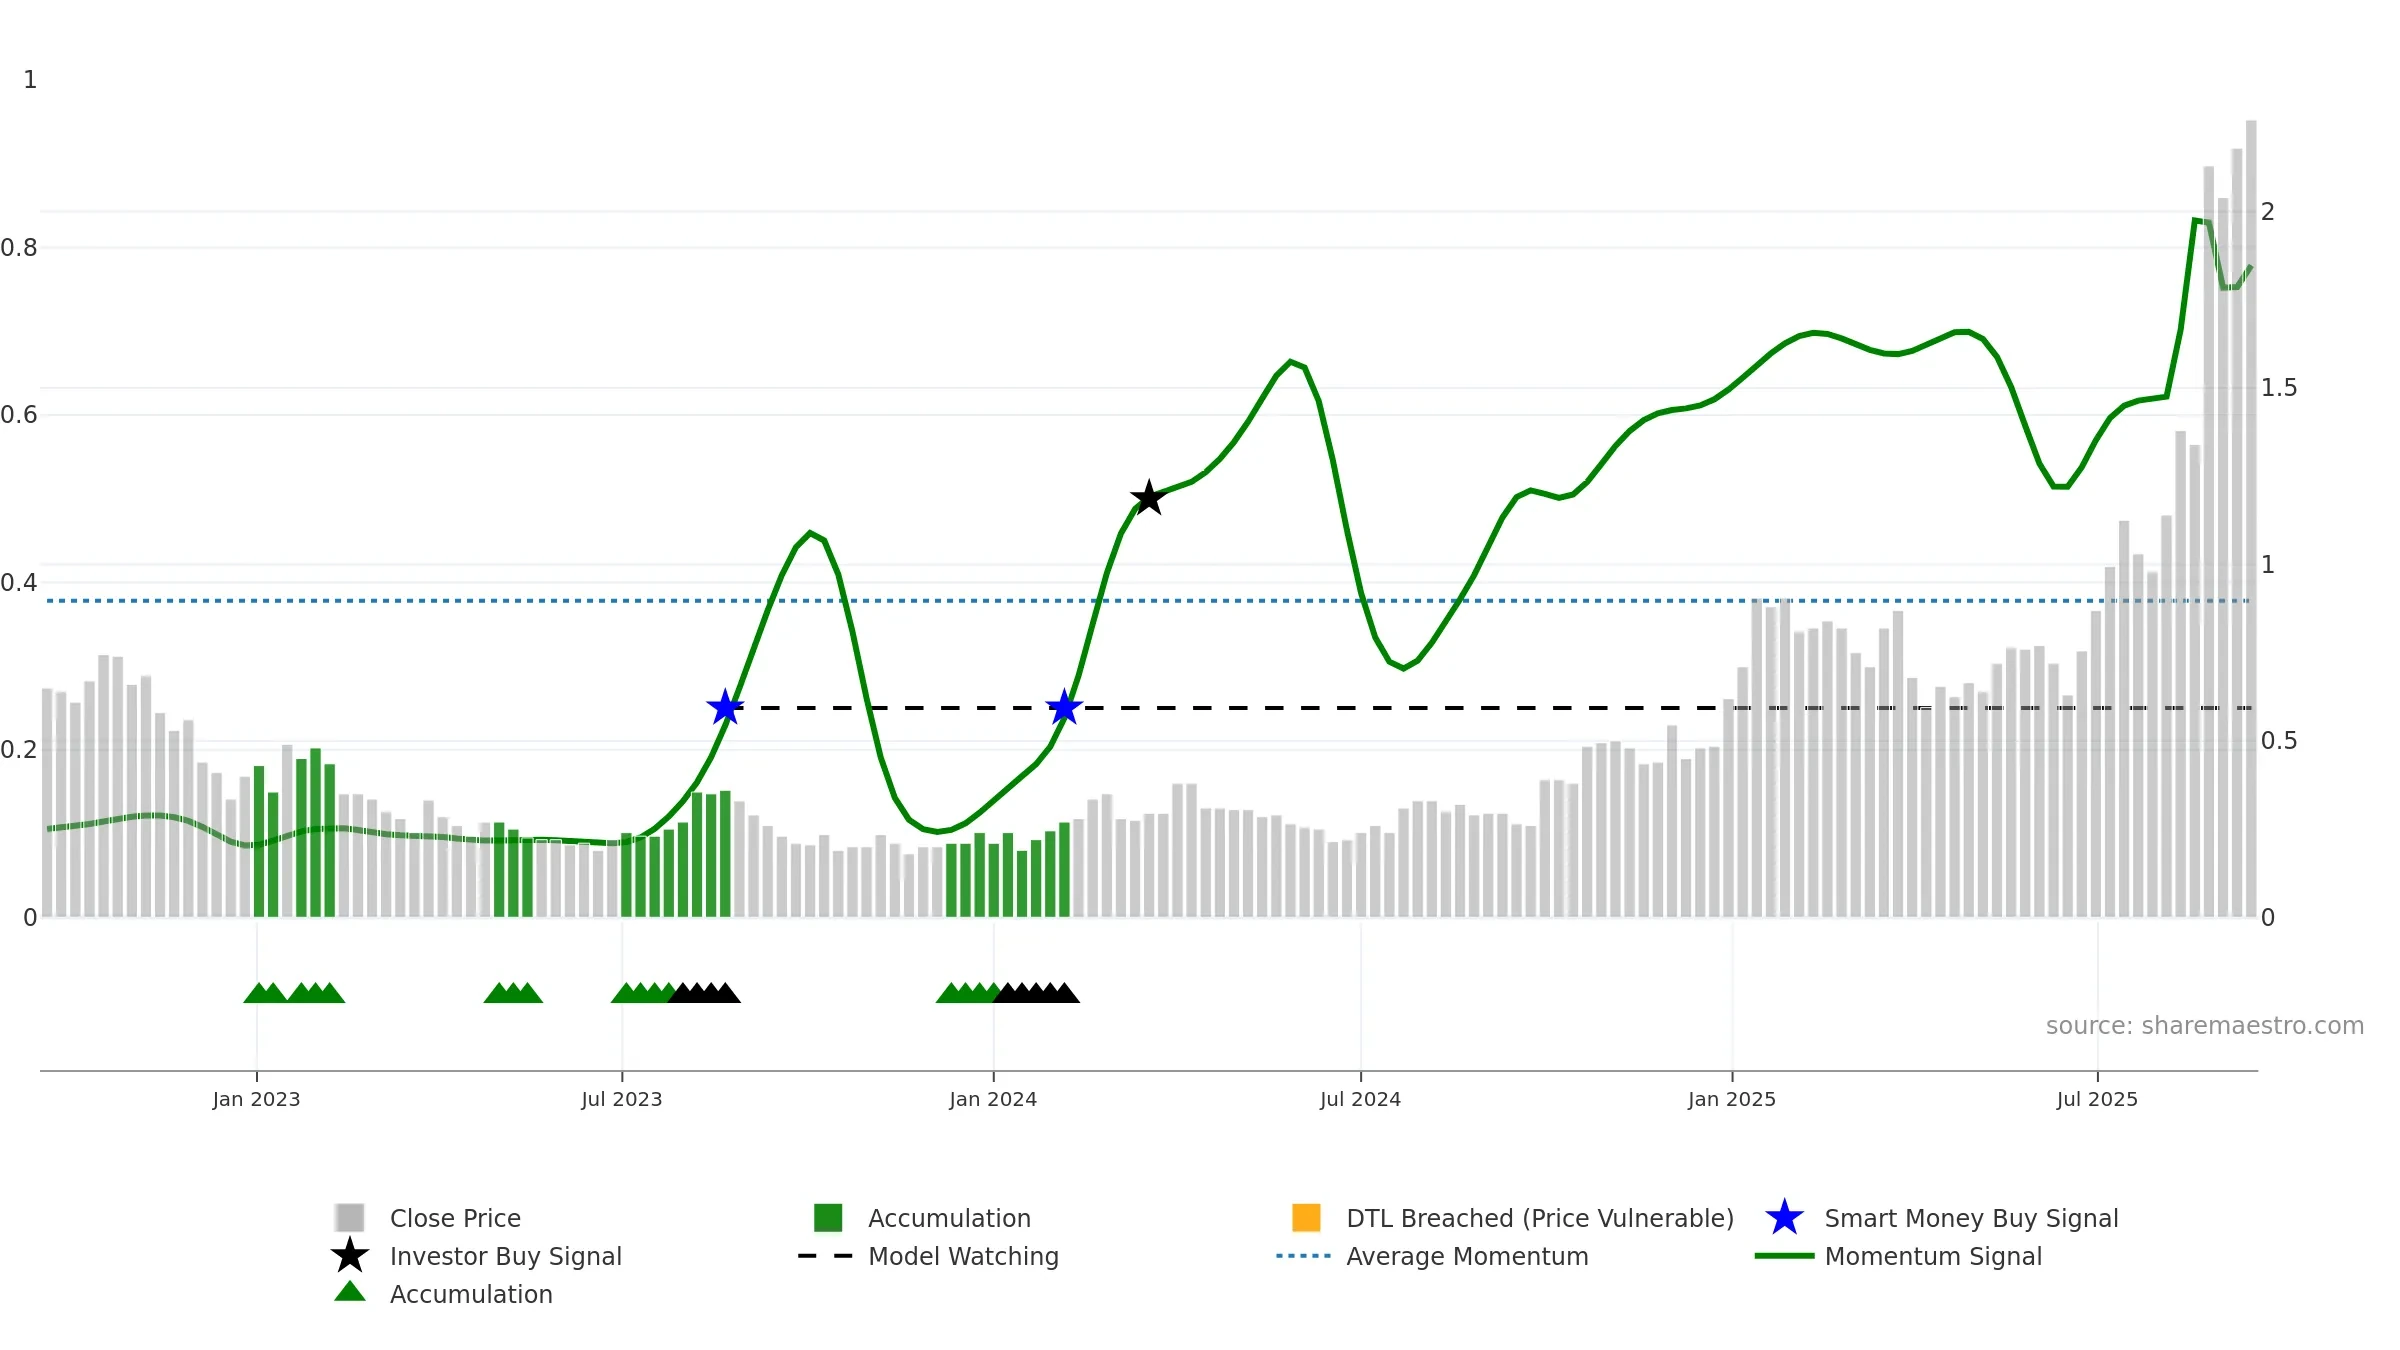Toggle the Smart Money Buy Signal label
2400x1350 pixels.
click(x=1971, y=1218)
